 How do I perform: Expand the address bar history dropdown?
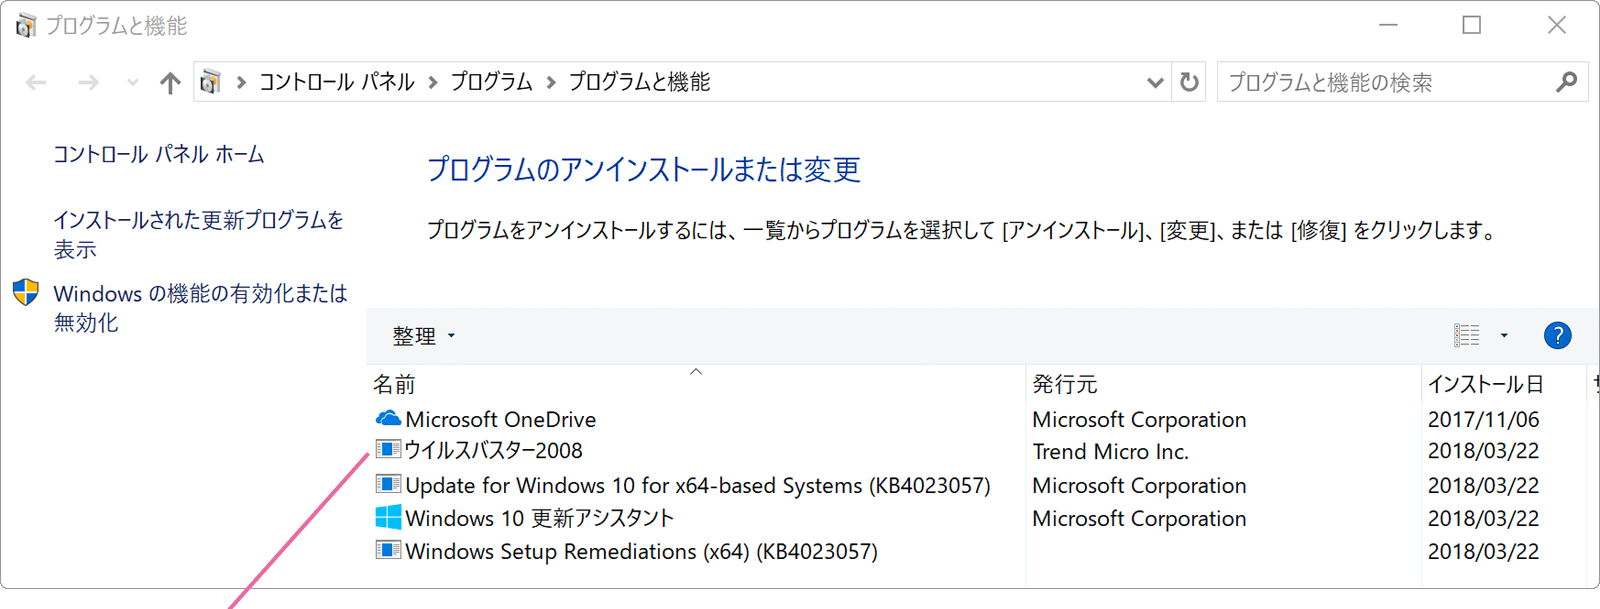(x=1155, y=82)
